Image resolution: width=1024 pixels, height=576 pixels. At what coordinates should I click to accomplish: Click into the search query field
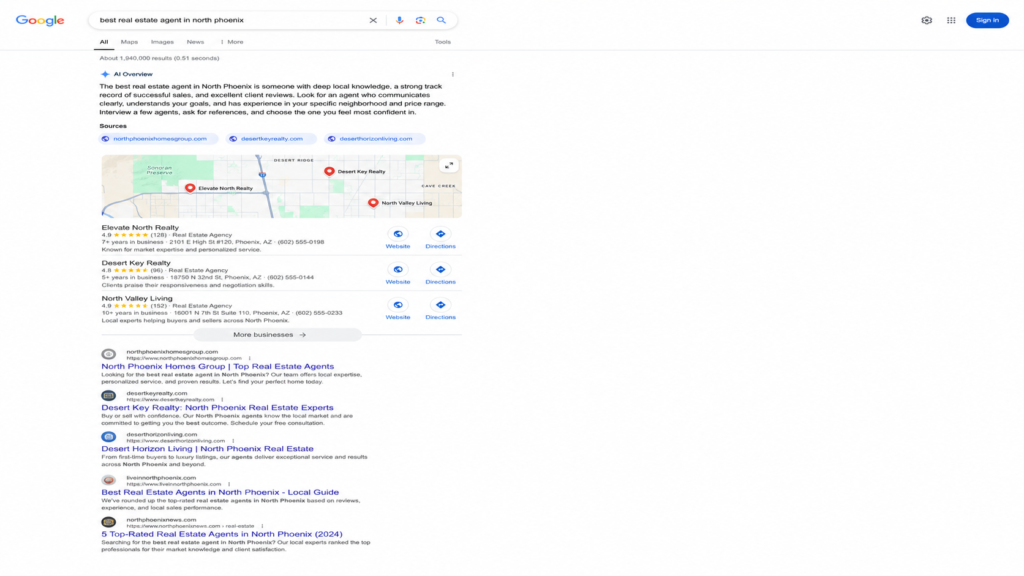coord(229,20)
